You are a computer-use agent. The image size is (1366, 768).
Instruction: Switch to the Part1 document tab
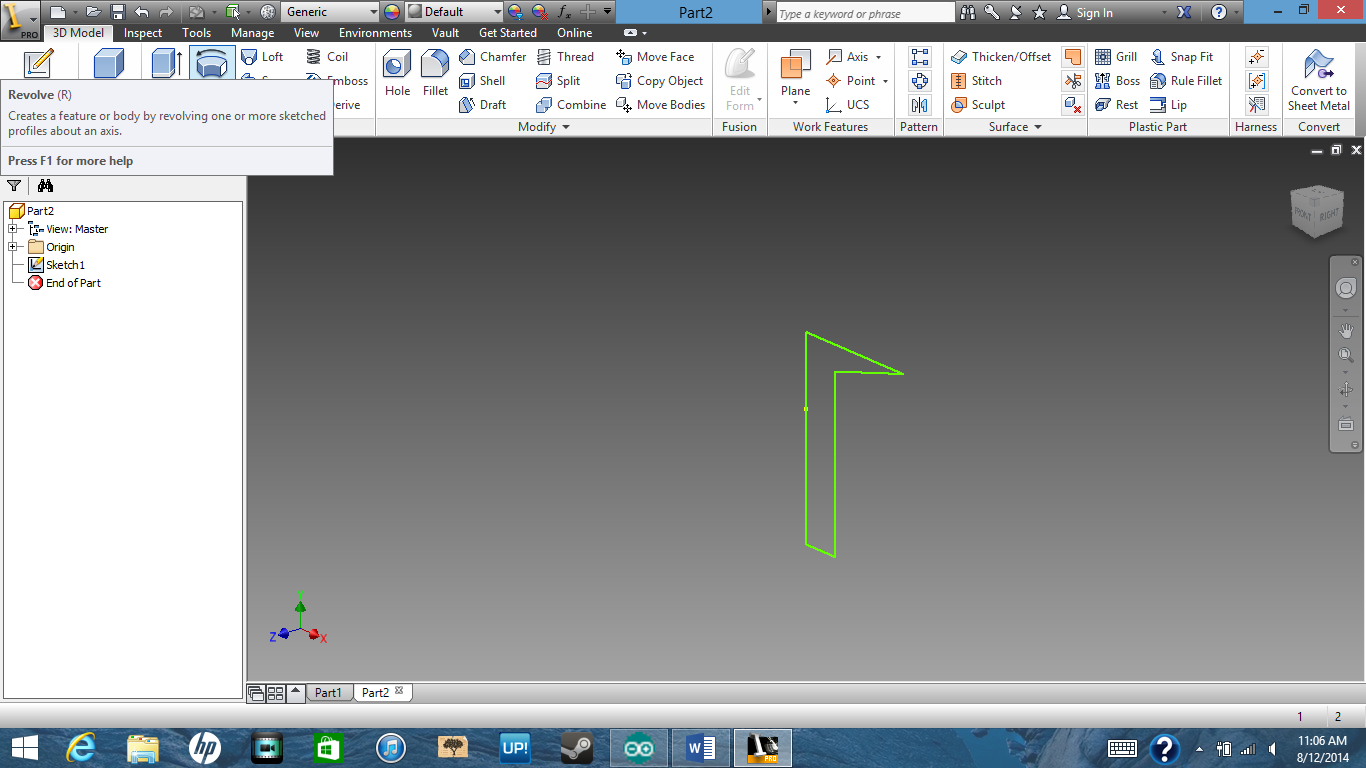point(328,691)
